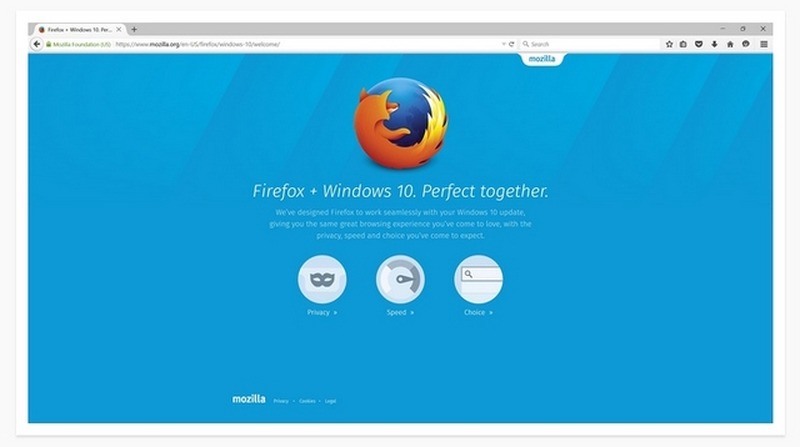Click the Privacy mask circle icon
The width and height of the screenshot is (800, 447).
point(322,280)
